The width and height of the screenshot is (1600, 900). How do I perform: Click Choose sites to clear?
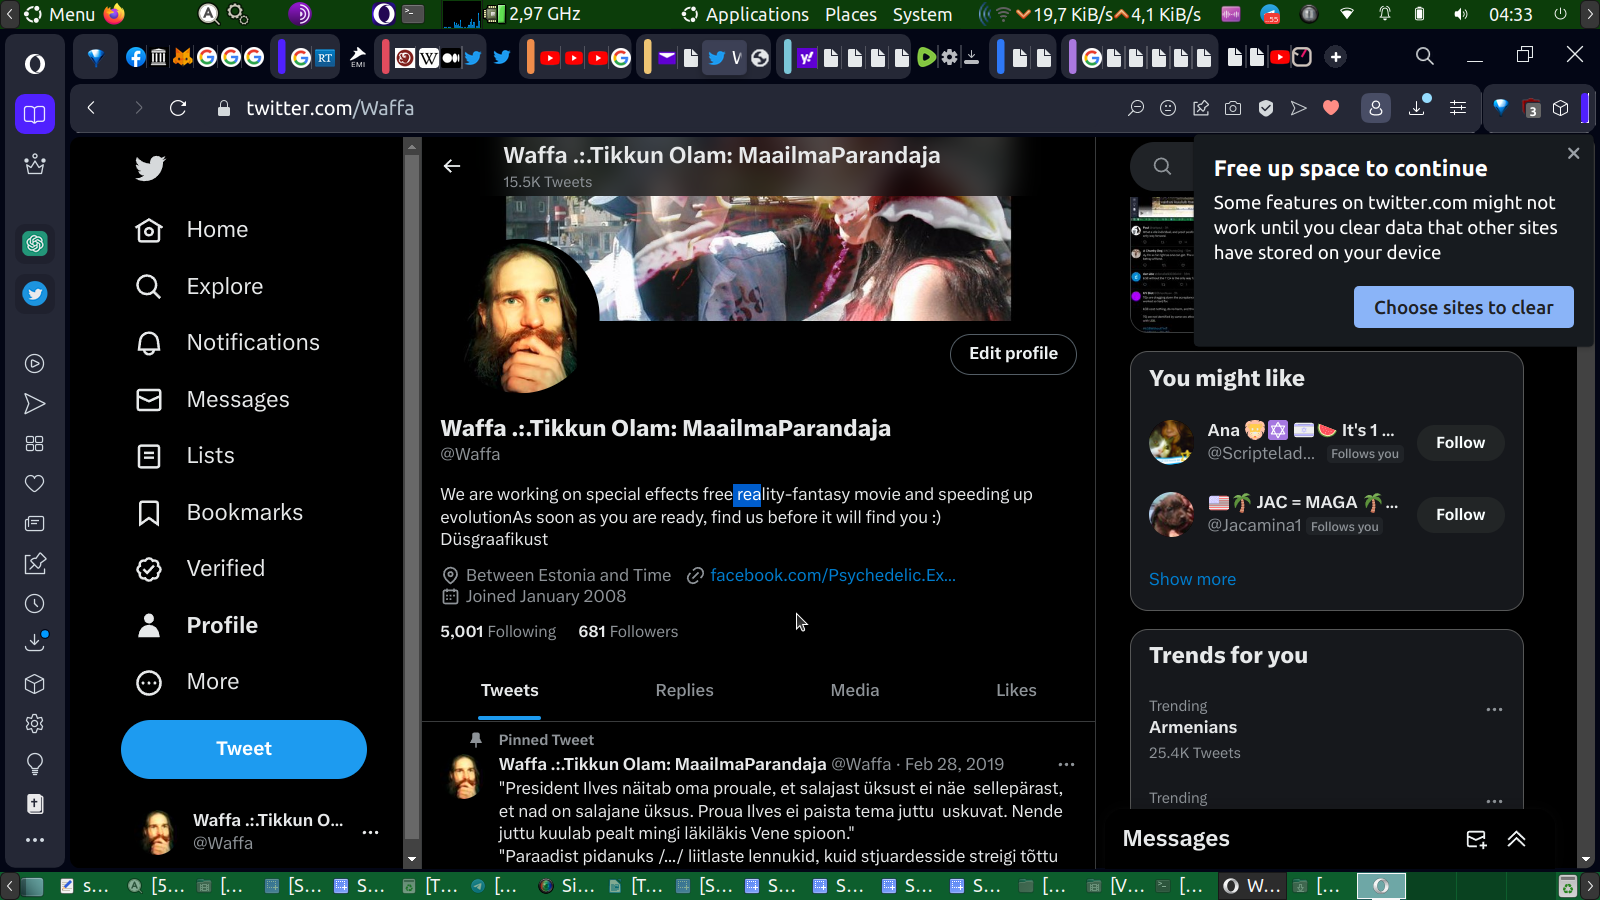click(1464, 307)
